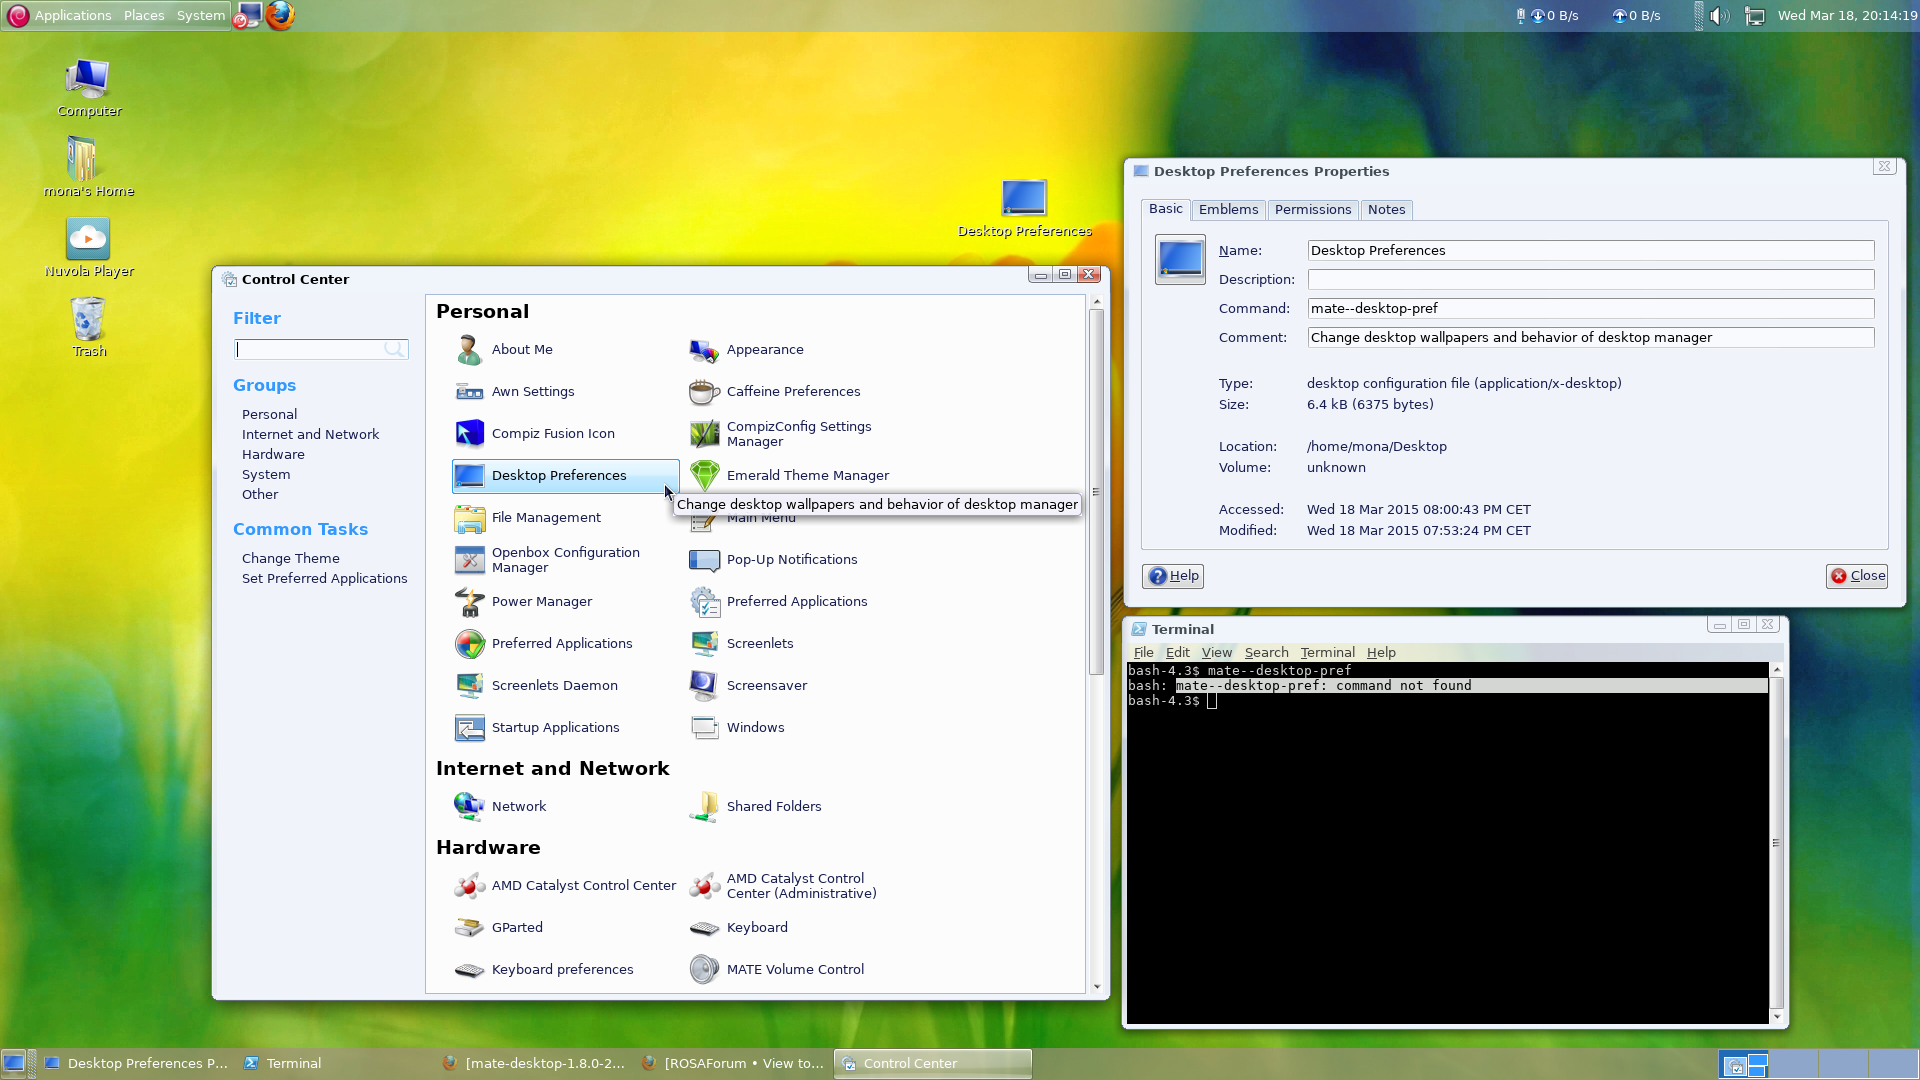Launch the Screensaver settings icon
Screen dimensions: 1920x1080
pos(705,686)
